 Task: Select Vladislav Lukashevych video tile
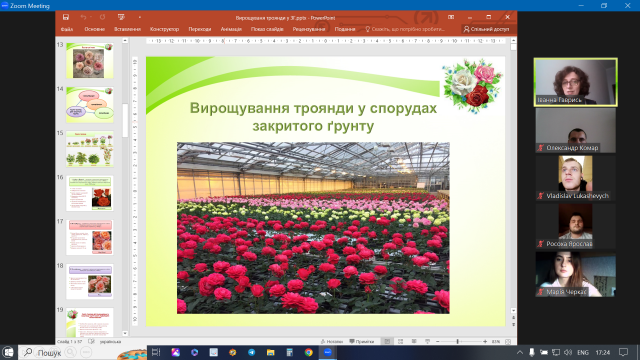pyautogui.click(x=576, y=178)
